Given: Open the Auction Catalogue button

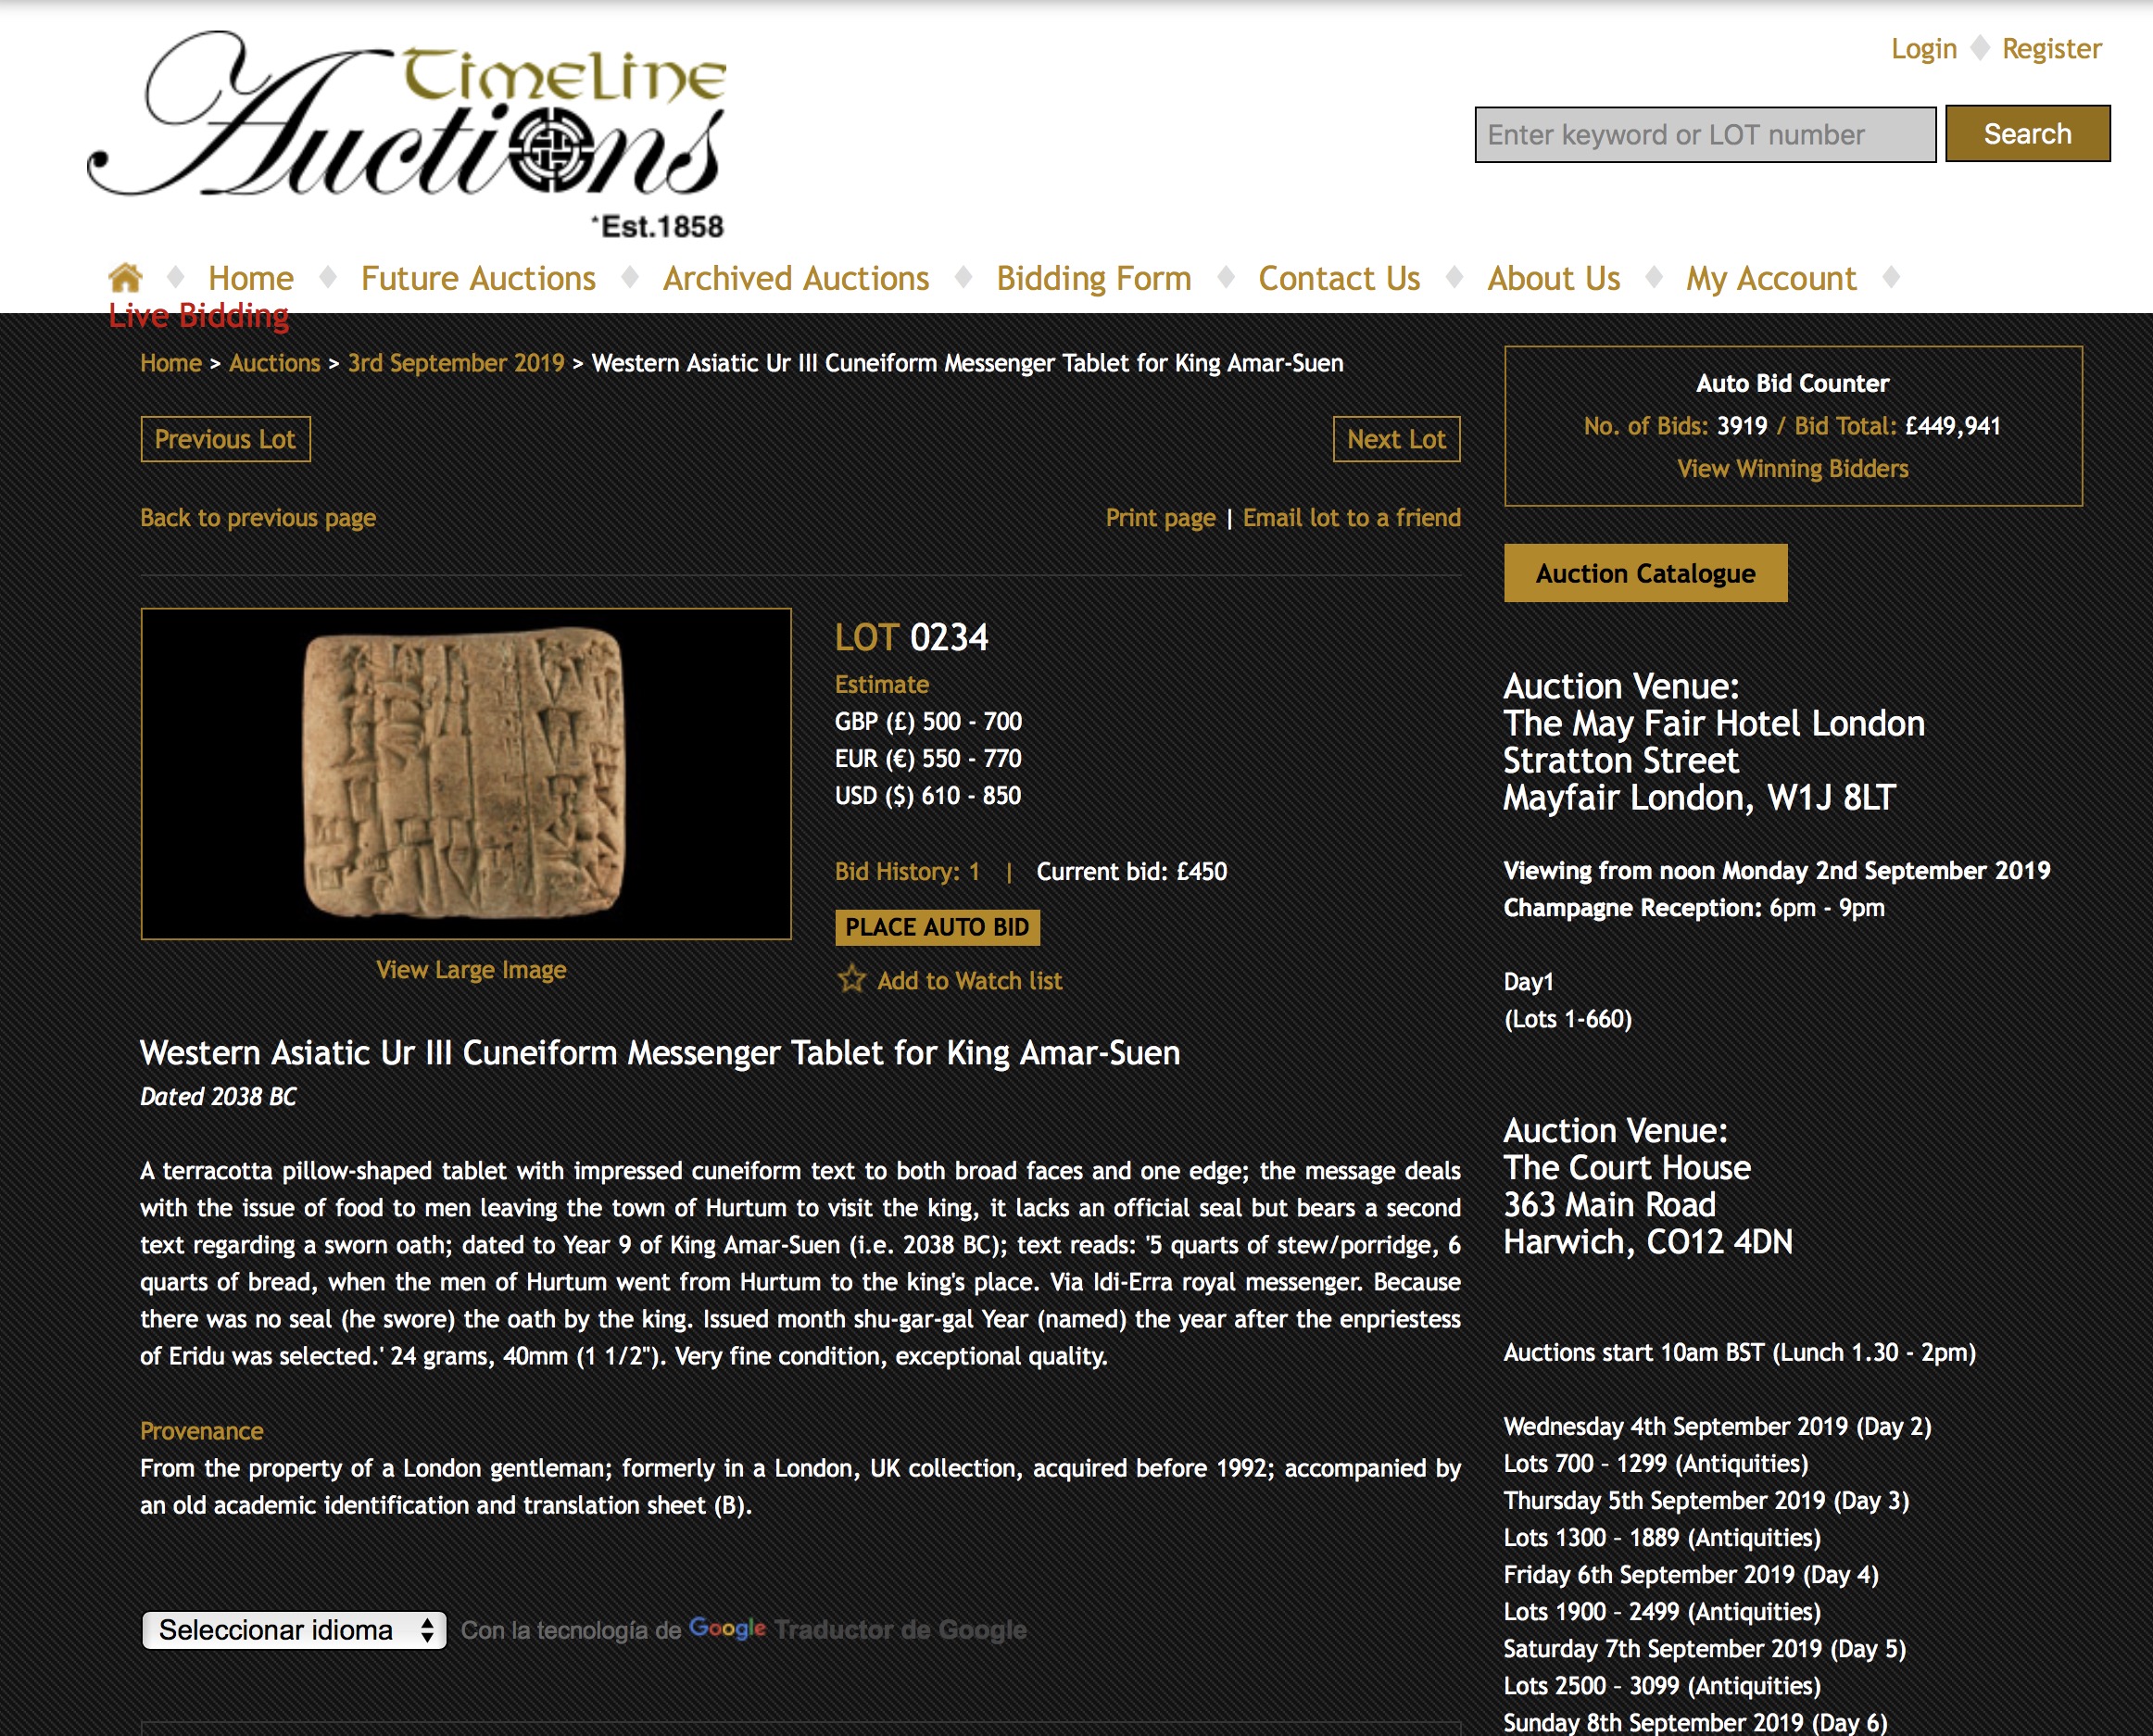Looking at the screenshot, I should [1645, 573].
